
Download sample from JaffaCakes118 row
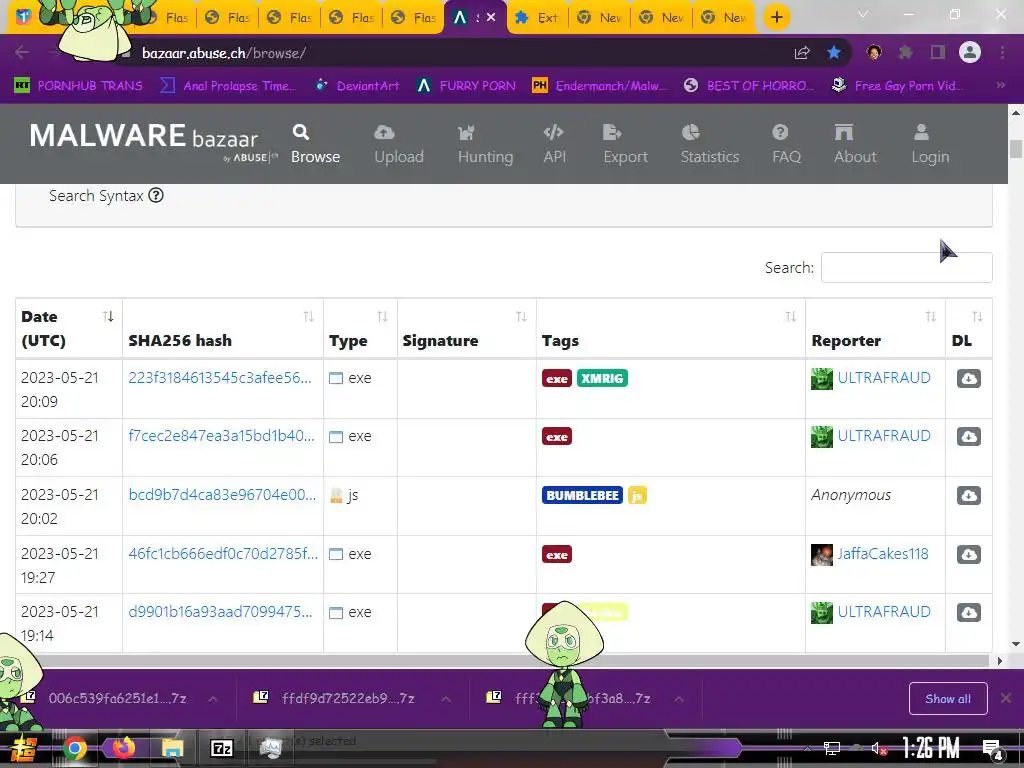(968, 554)
